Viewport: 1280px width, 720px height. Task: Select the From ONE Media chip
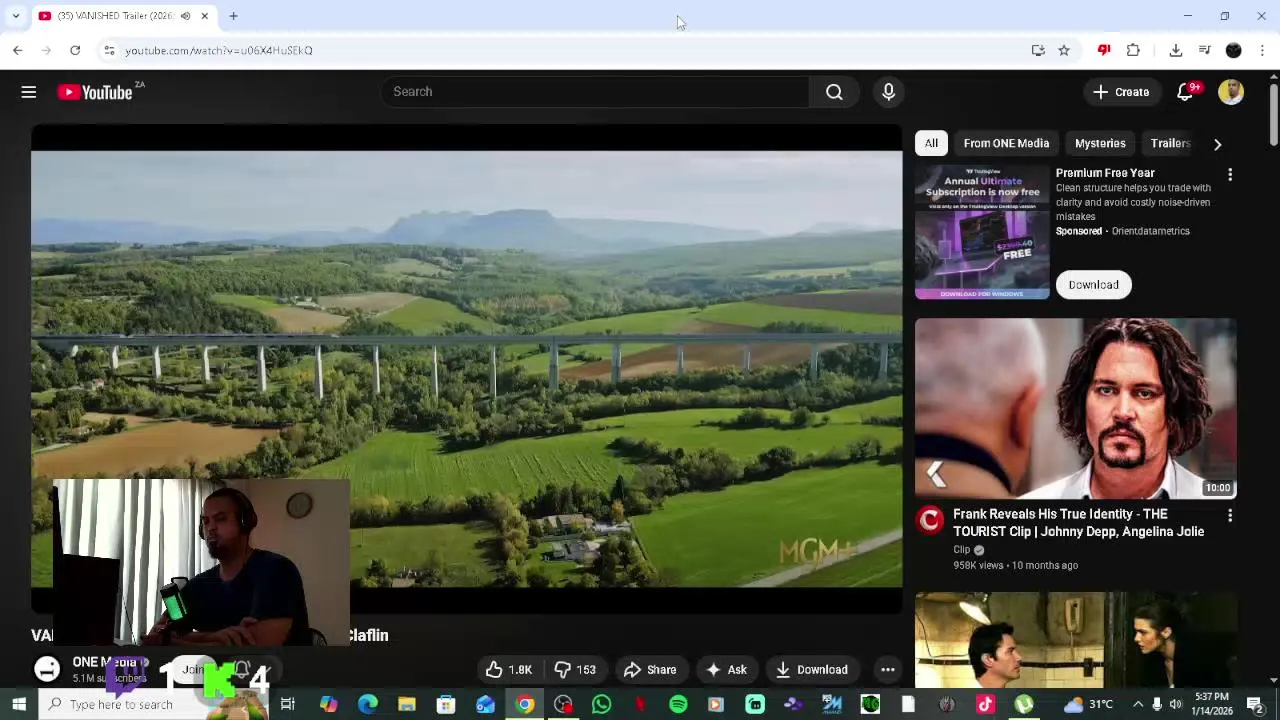coord(1006,143)
